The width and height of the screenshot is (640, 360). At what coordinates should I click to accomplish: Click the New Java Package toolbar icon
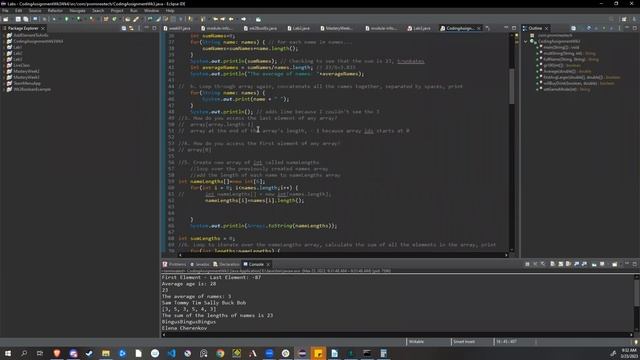(106, 19)
